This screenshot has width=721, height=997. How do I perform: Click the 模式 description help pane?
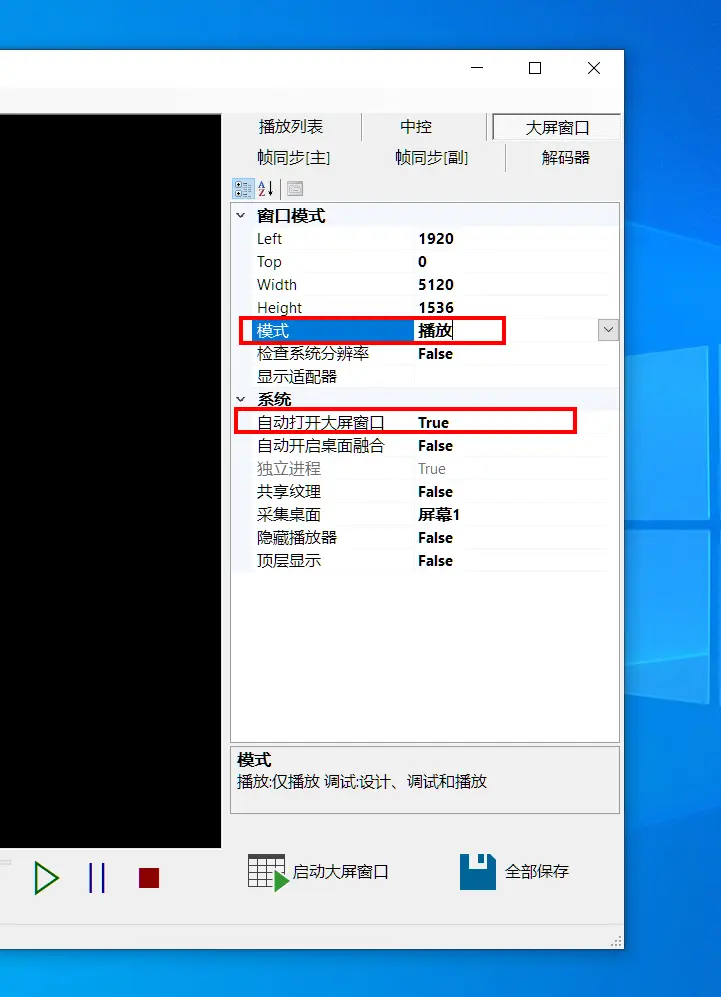click(x=425, y=780)
